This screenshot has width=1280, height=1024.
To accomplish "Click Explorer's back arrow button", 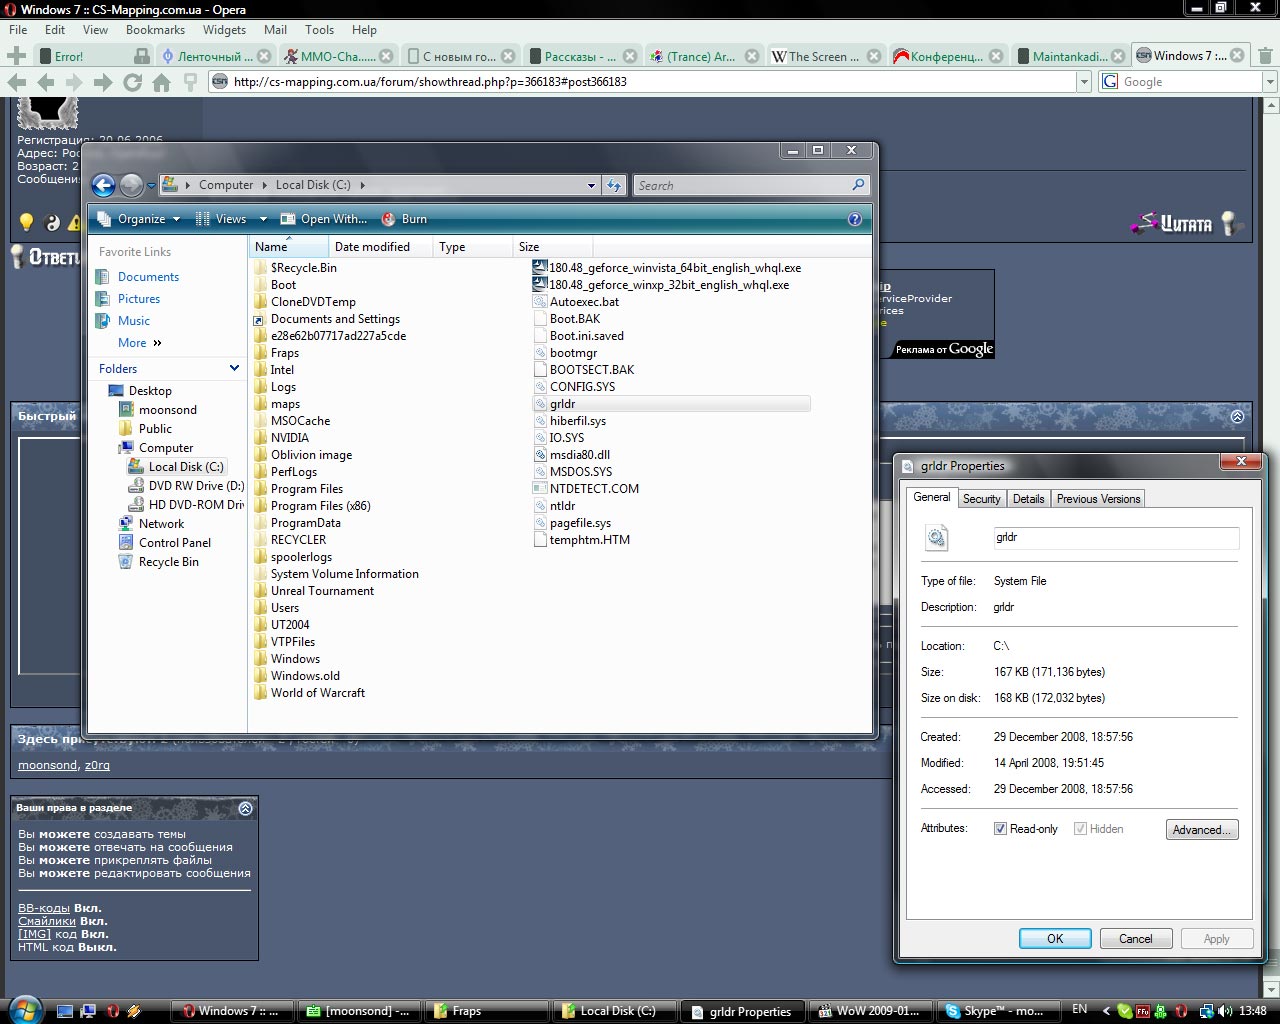I will pyautogui.click(x=103, y=185).
